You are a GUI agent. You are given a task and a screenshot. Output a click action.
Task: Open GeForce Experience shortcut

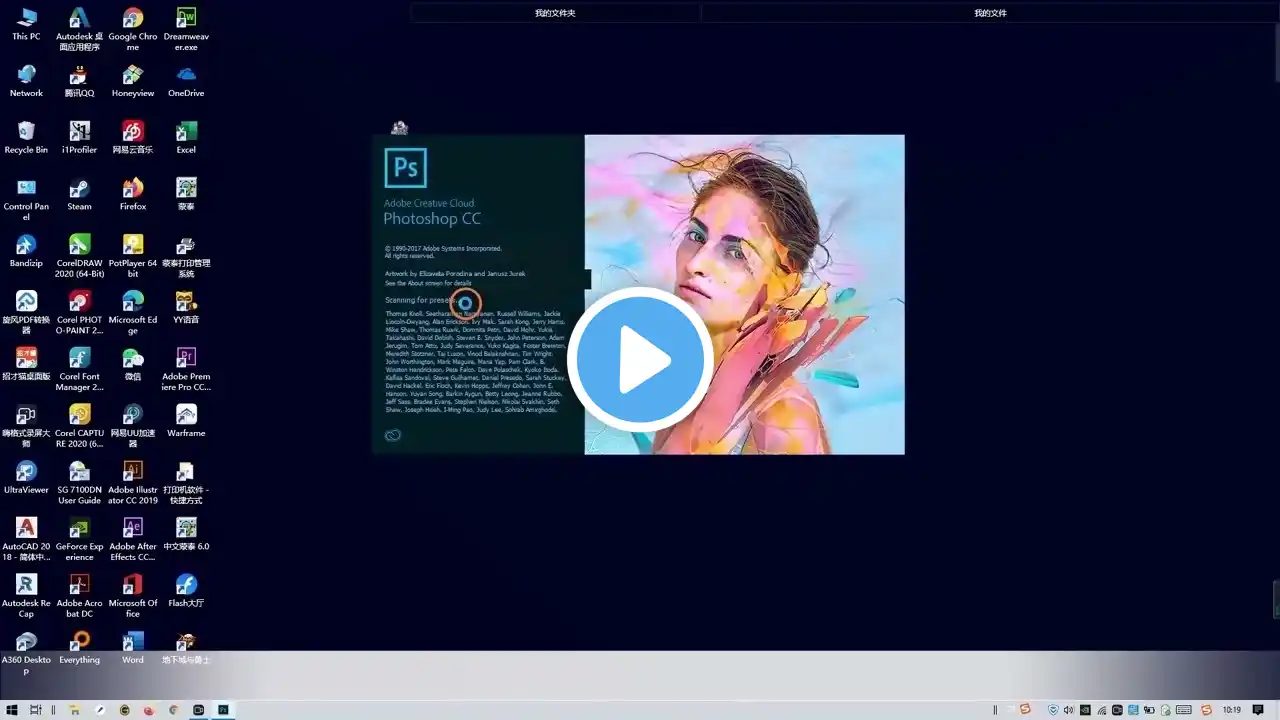tap(79, 539)
